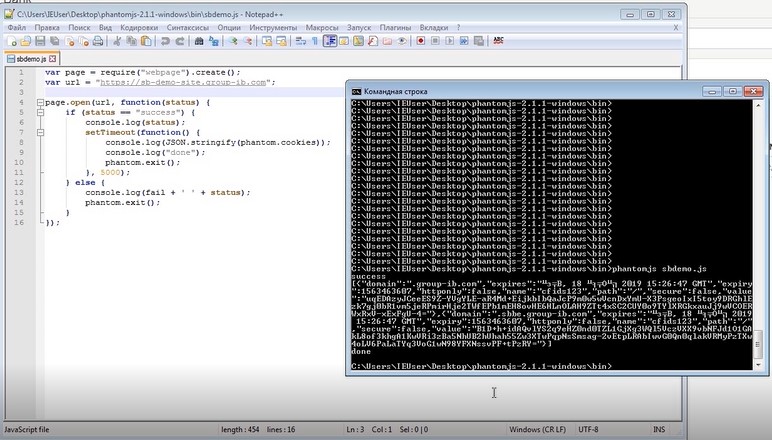The height and width of the screenshot is (440, 772).
Task: Click the command prompt vertical scrollbar
Action: [758, 234]
